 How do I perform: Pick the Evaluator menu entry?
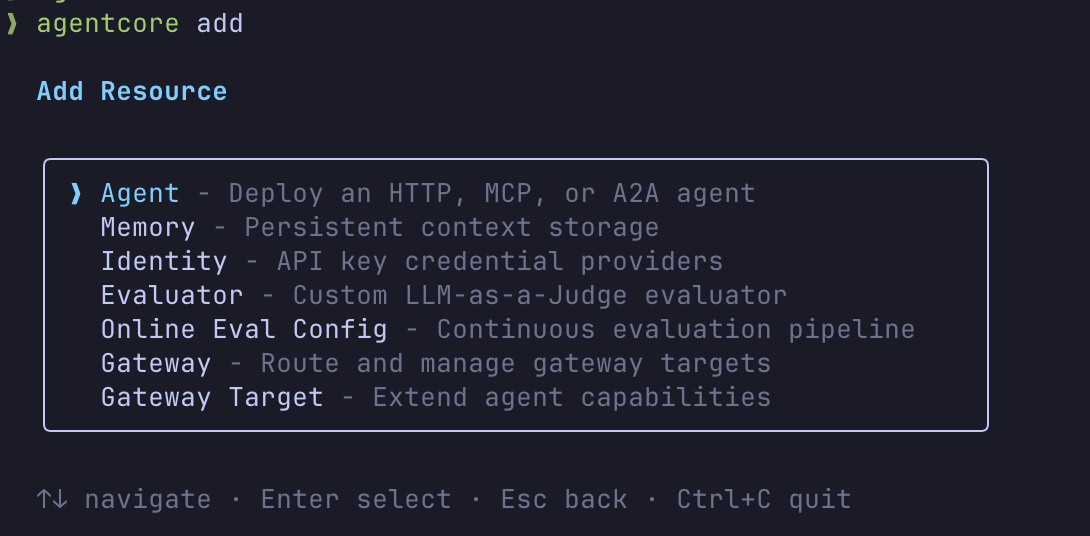click(x=172, y=295)
